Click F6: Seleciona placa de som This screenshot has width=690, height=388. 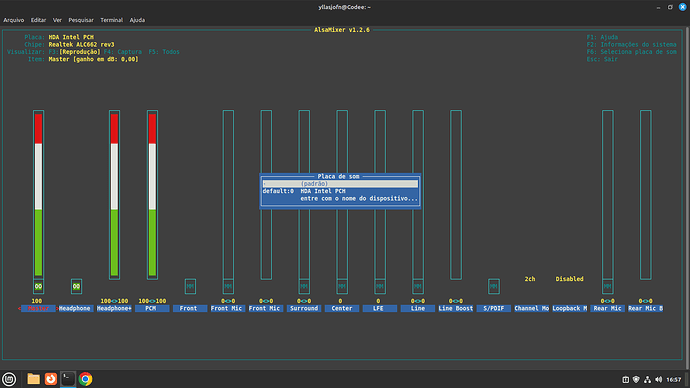[x=631, y=52]
